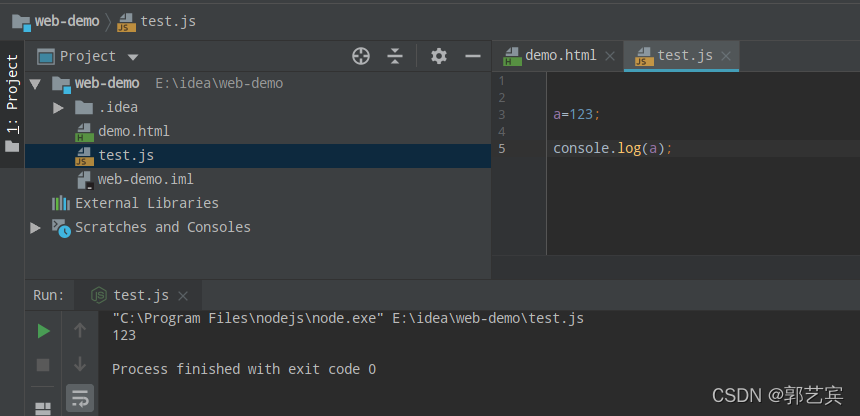Click the restore layout icon in Run toolbar
This screenshot has height=416, width=860.
[43, 409]
